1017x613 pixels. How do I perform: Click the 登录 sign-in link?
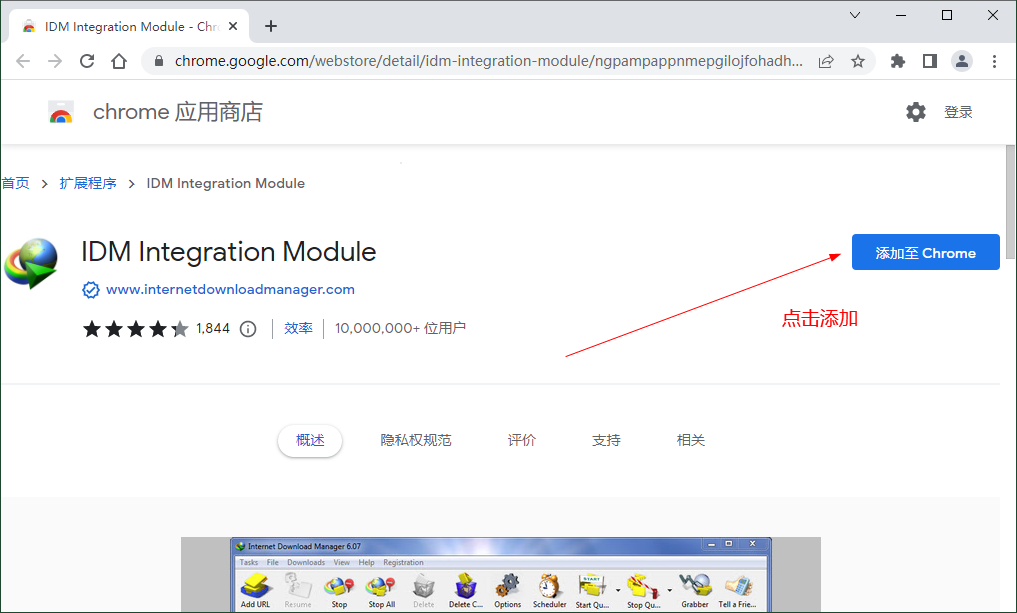coord(958,112)
